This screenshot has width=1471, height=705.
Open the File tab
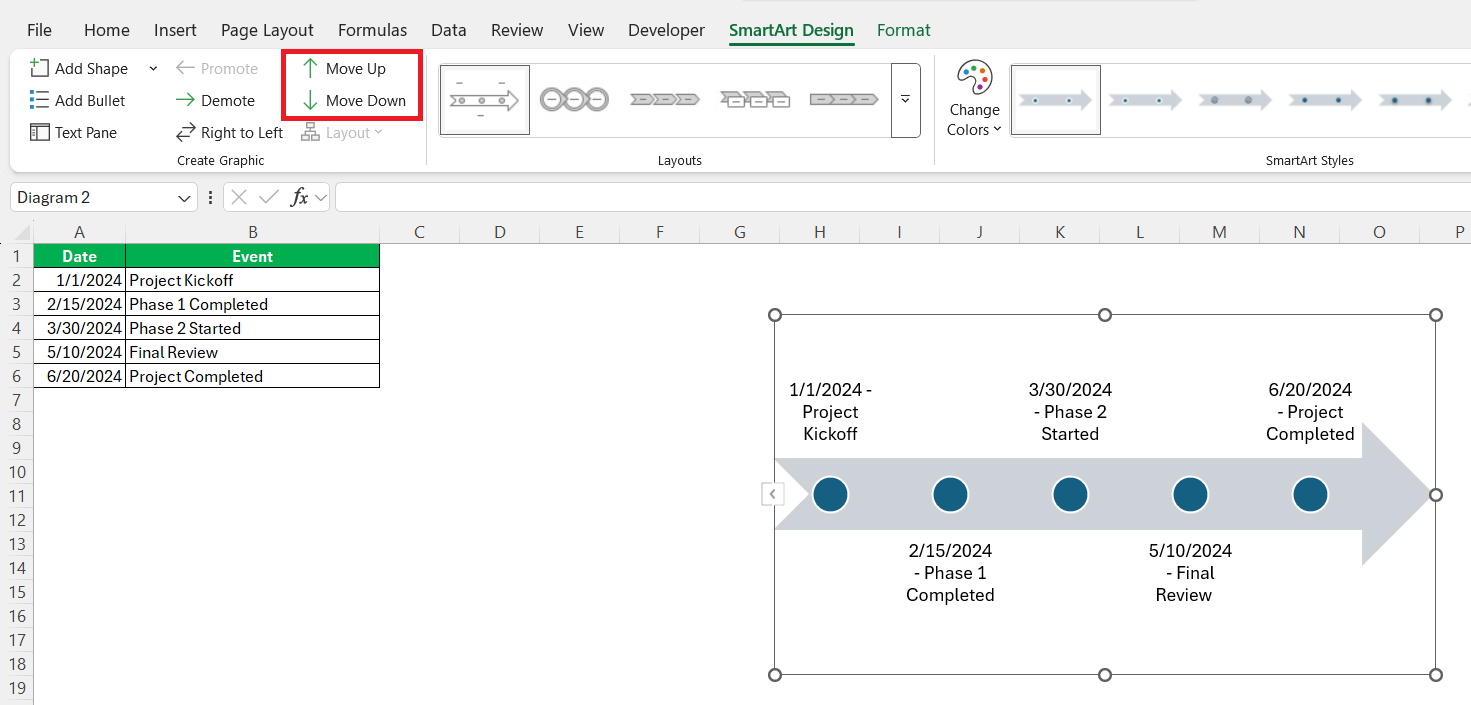tap(39, 30)
